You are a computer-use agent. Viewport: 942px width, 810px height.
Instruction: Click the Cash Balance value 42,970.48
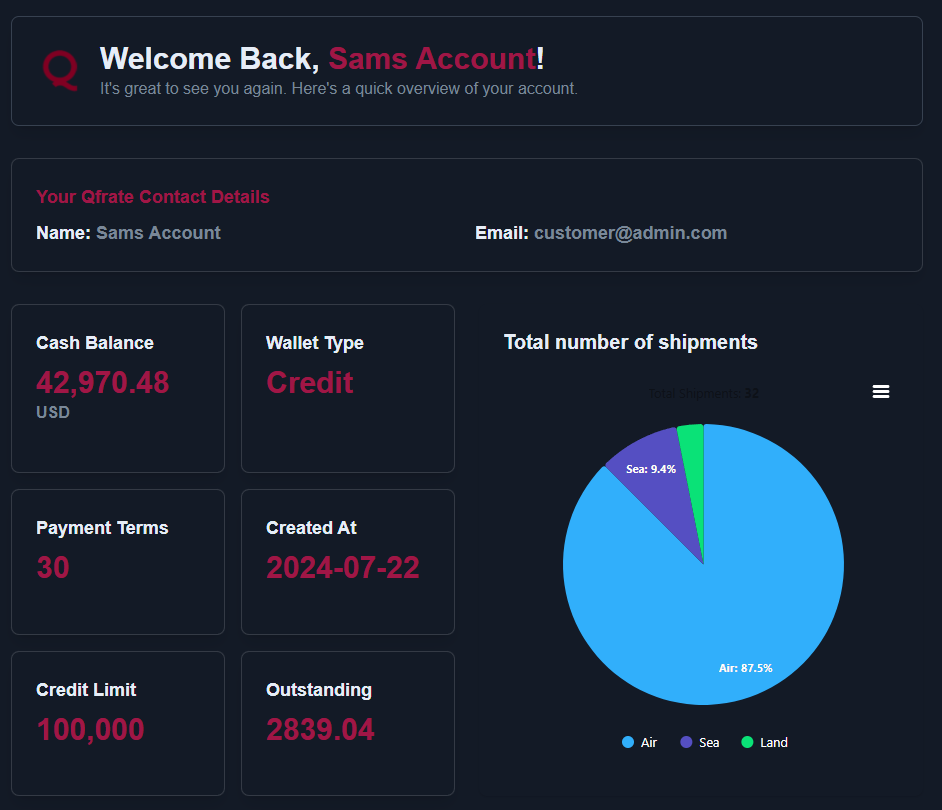coord(103,383)
